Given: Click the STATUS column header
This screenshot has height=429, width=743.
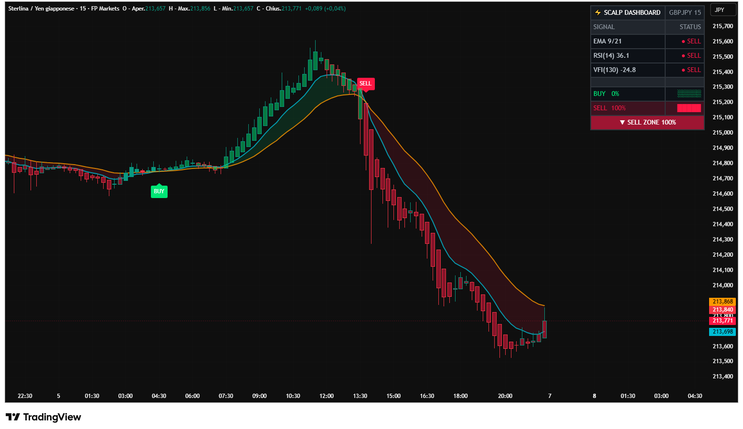Looking at the screenshot, I should (690, 27).
